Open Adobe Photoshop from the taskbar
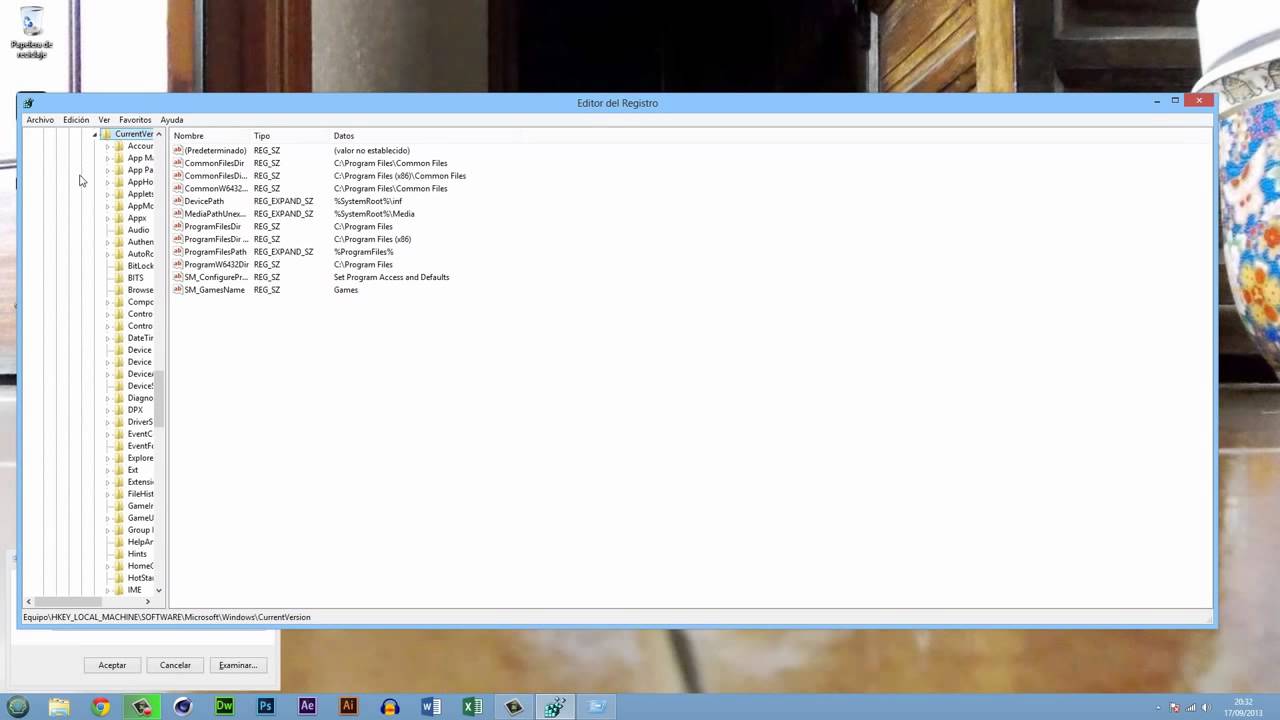The width and height of the screenshot is (1280, 720). (265, 707)
